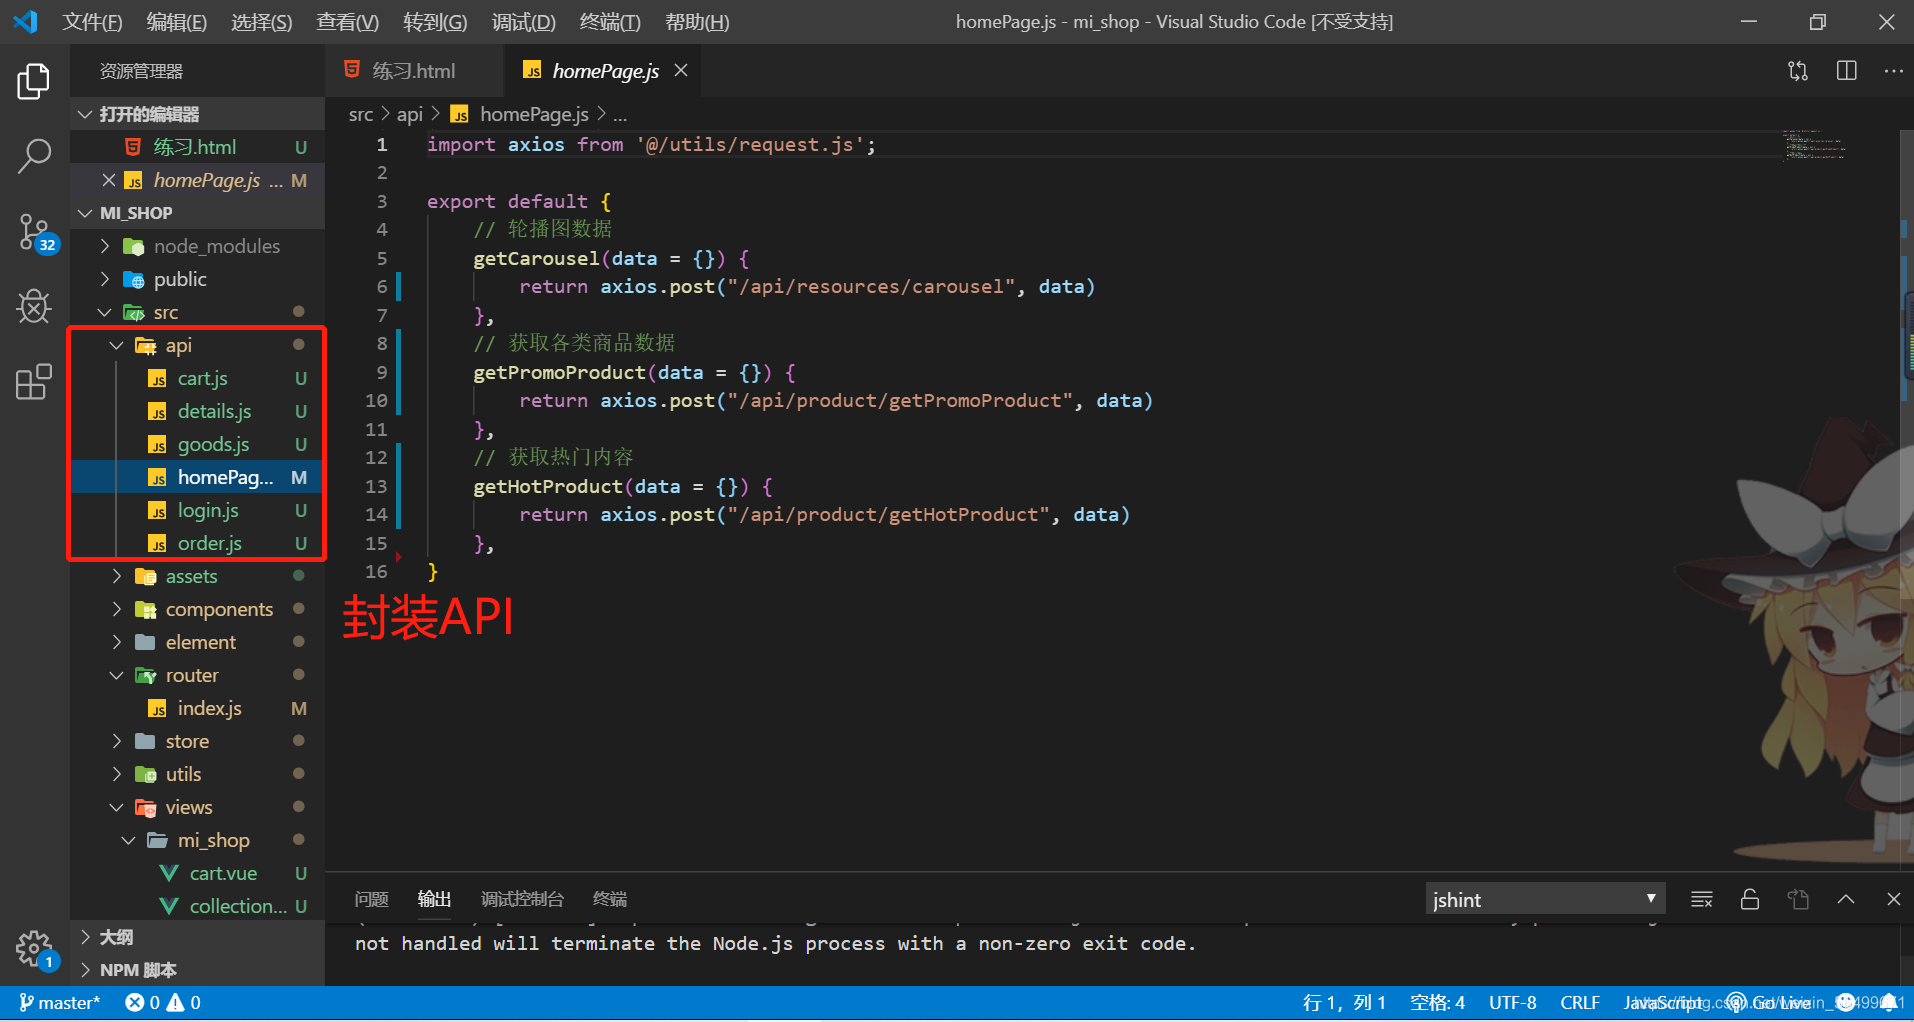Open goods.js in the file tree
The image size is (1914, 1022).
[198, 444]
